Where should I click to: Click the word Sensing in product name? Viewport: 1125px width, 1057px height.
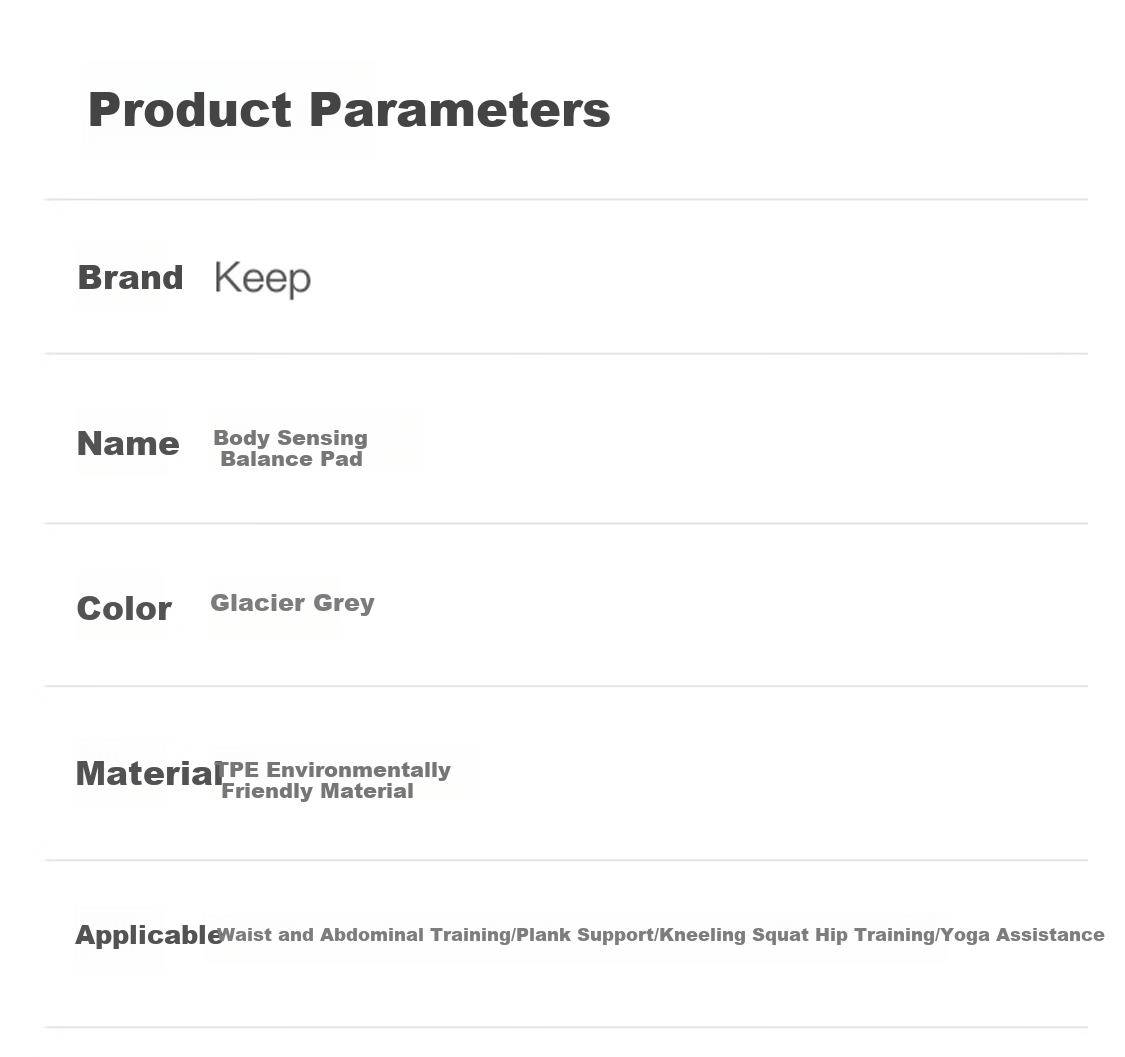[322, 438]
